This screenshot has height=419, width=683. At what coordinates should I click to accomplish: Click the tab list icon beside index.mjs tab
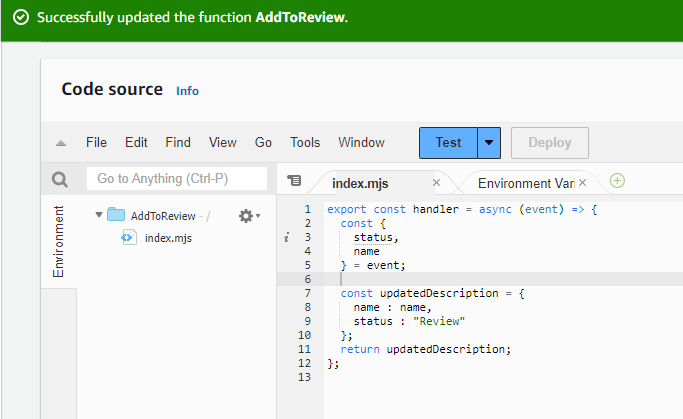[x=294, y=181]
